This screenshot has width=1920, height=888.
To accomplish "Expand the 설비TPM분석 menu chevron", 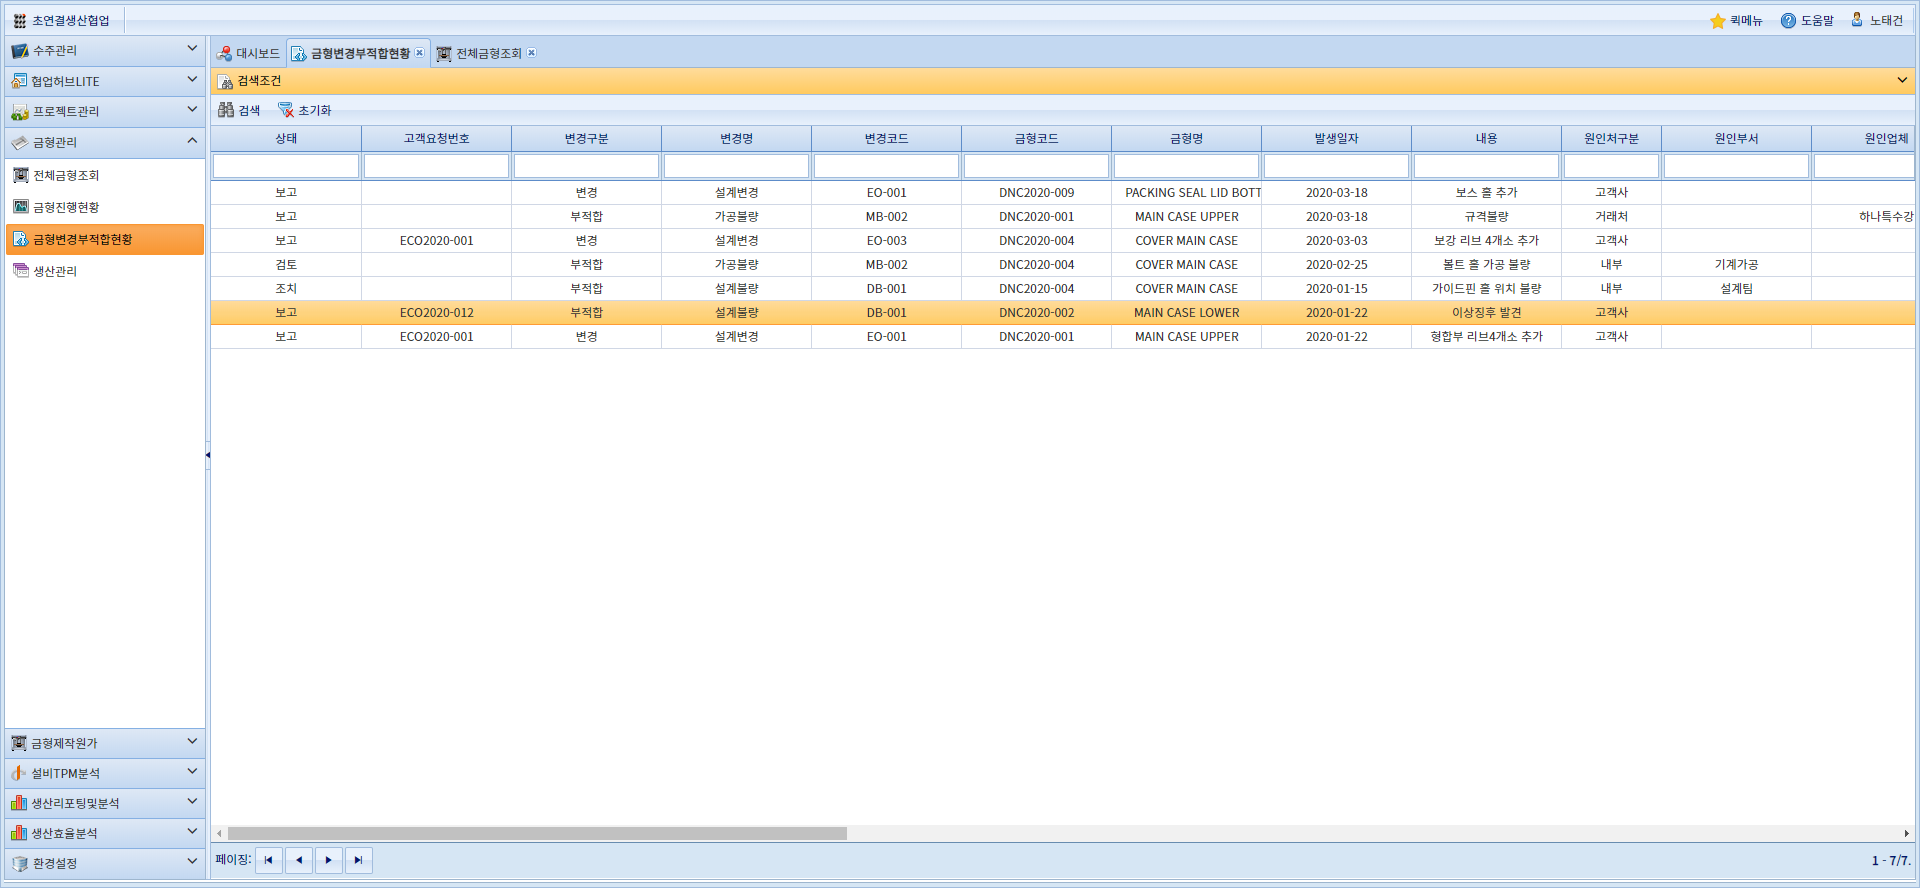I will (192, 772).
